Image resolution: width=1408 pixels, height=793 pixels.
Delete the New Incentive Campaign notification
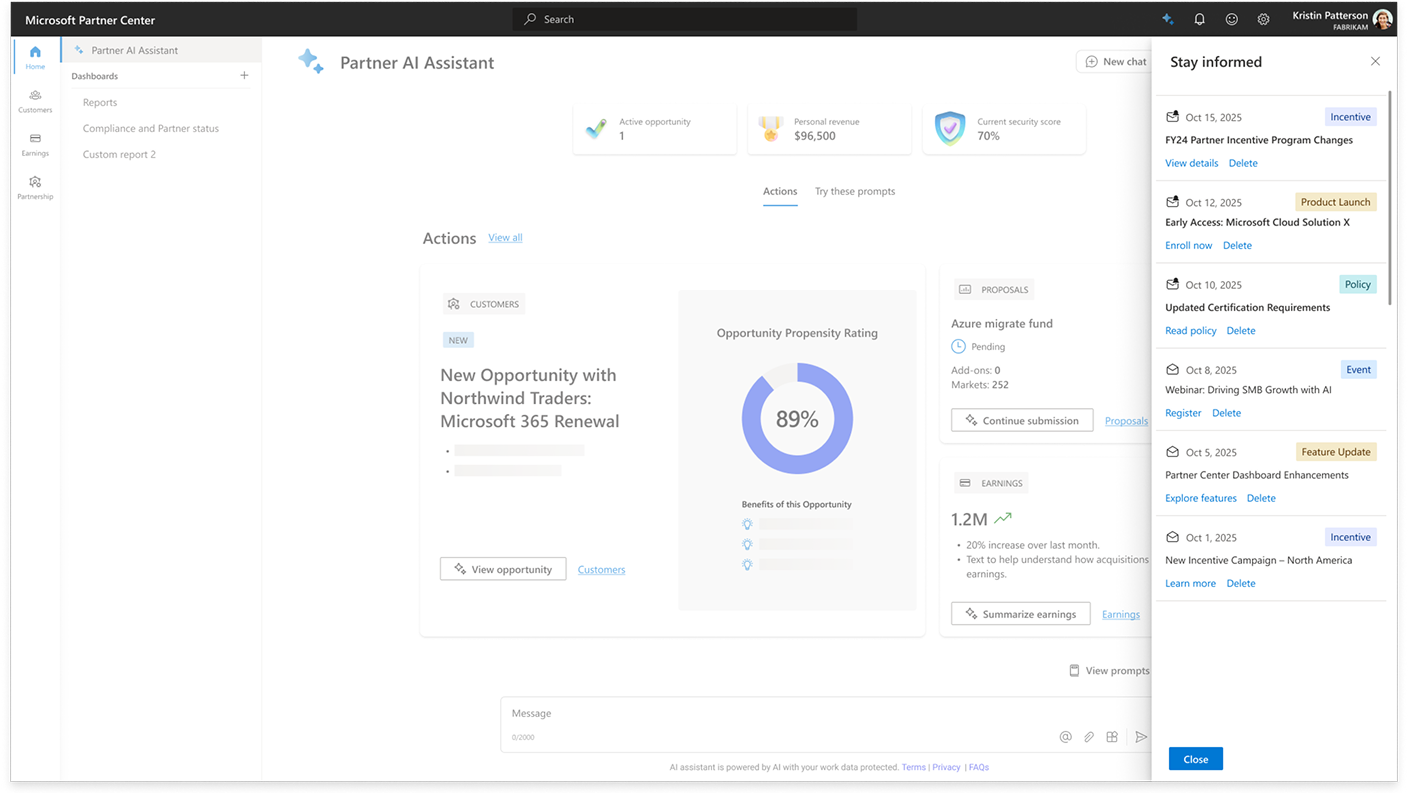(x=1241, y=583)
